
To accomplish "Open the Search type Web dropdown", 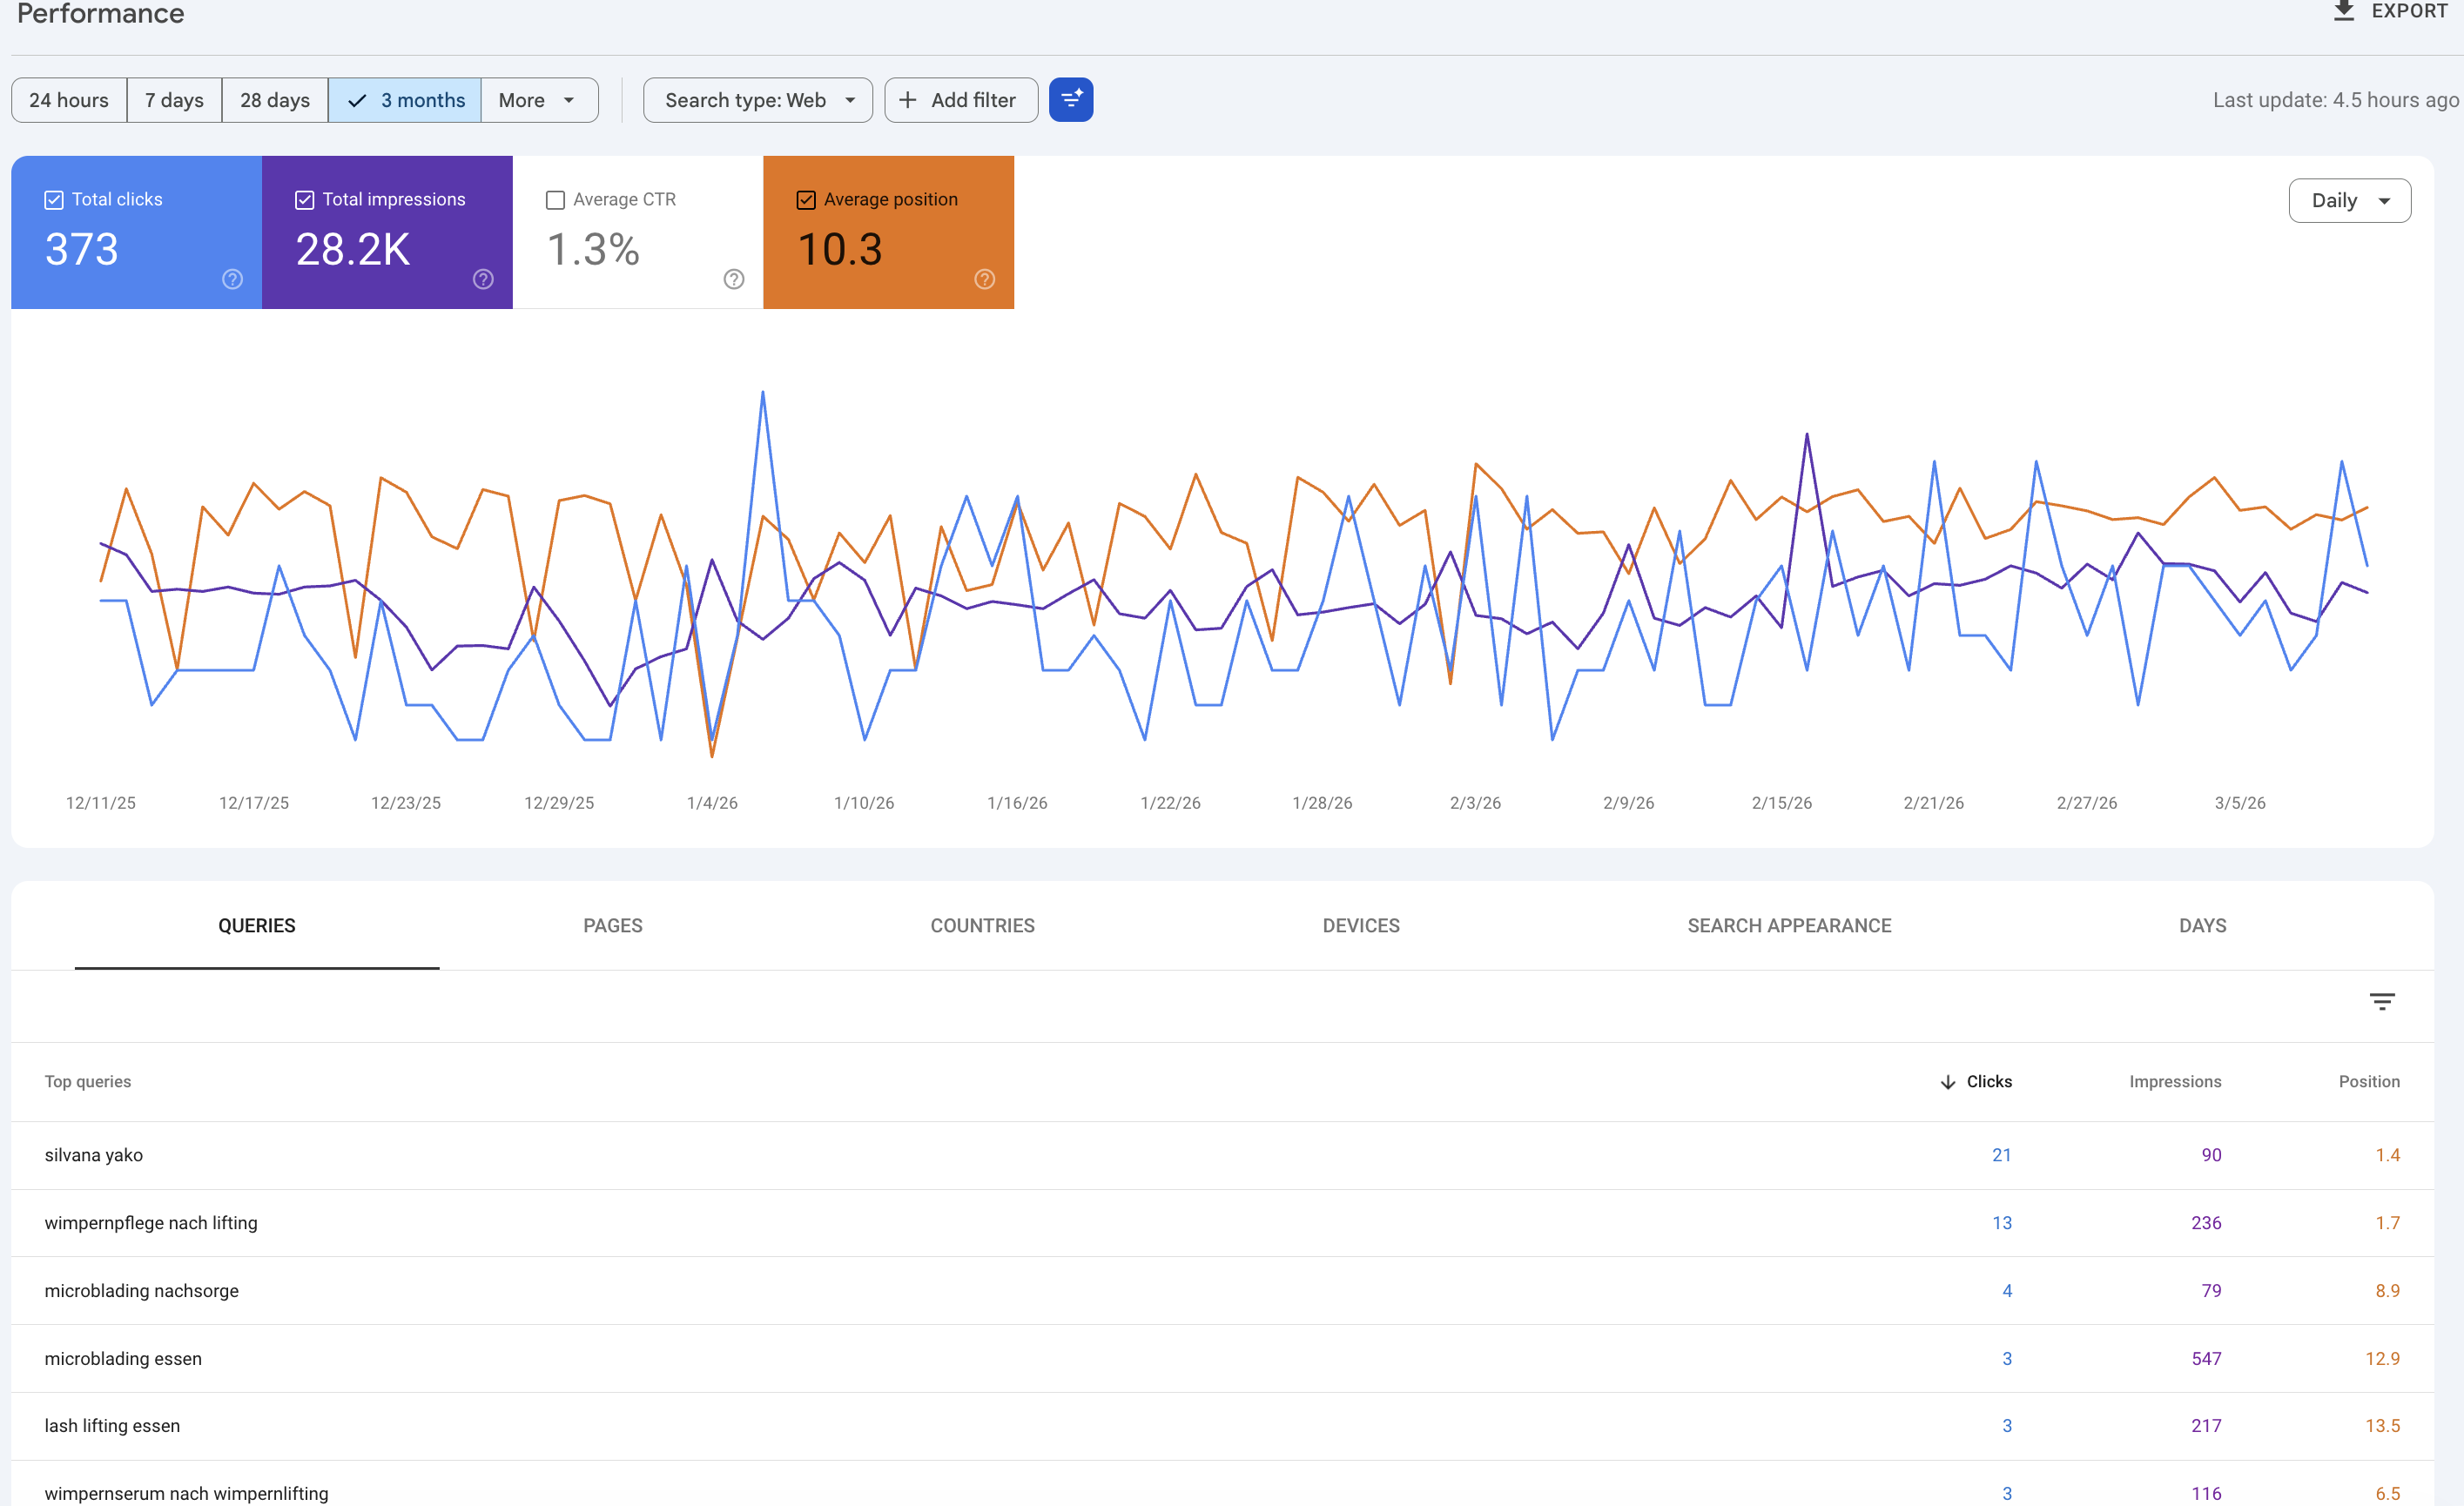I will pyautogui.click(x=757, y=100).
